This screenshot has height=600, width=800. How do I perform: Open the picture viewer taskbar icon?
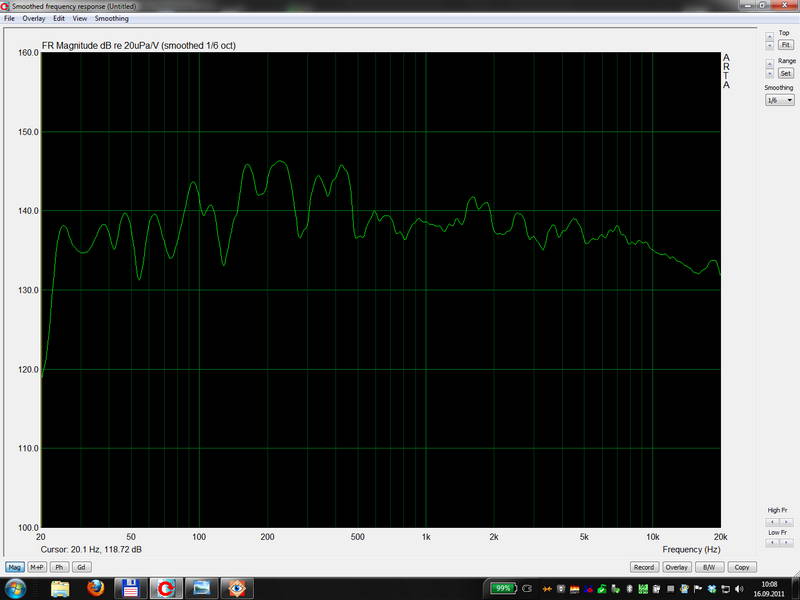[x=202, y=588]
